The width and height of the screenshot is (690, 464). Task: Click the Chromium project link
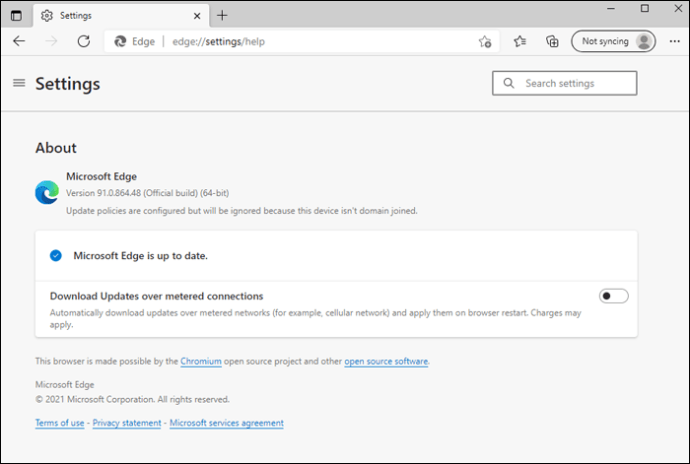coord(201,361)
